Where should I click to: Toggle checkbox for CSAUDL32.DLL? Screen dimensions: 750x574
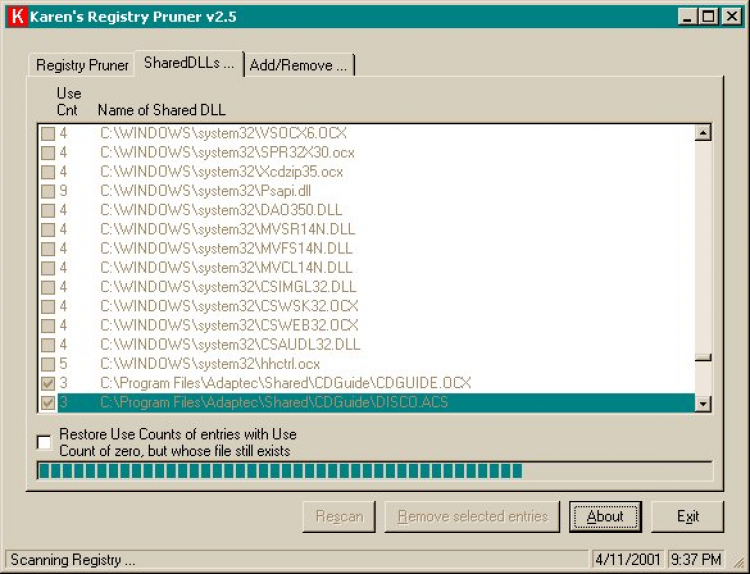click(48, 344)
